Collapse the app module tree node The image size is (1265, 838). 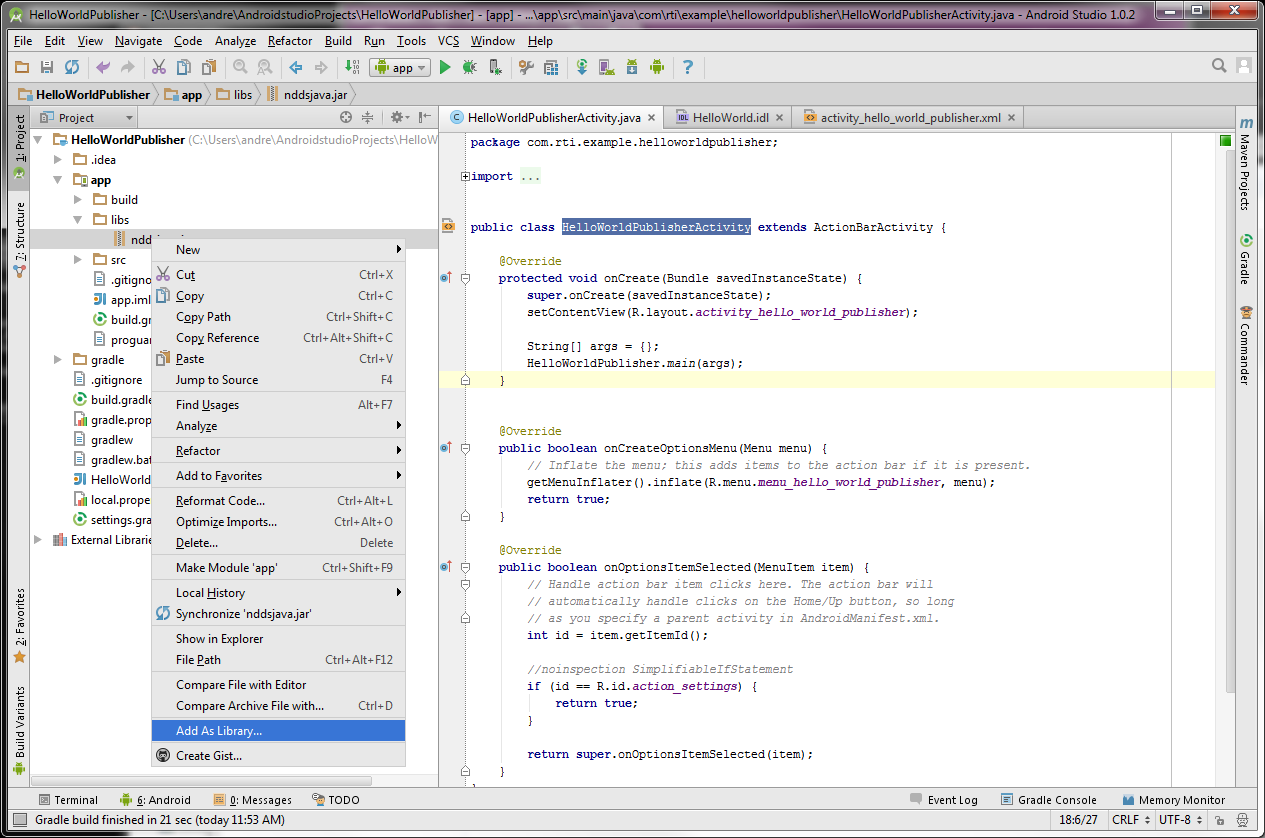coord(58,180)
